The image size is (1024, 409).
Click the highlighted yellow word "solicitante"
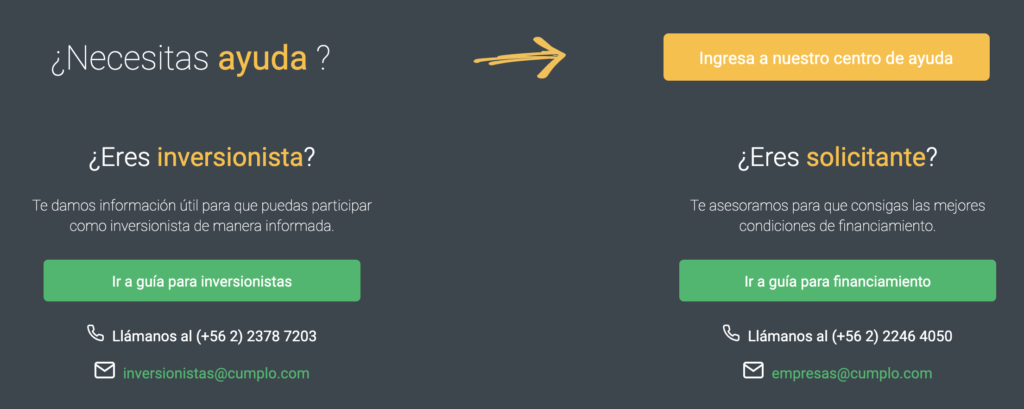pos(865,157)
